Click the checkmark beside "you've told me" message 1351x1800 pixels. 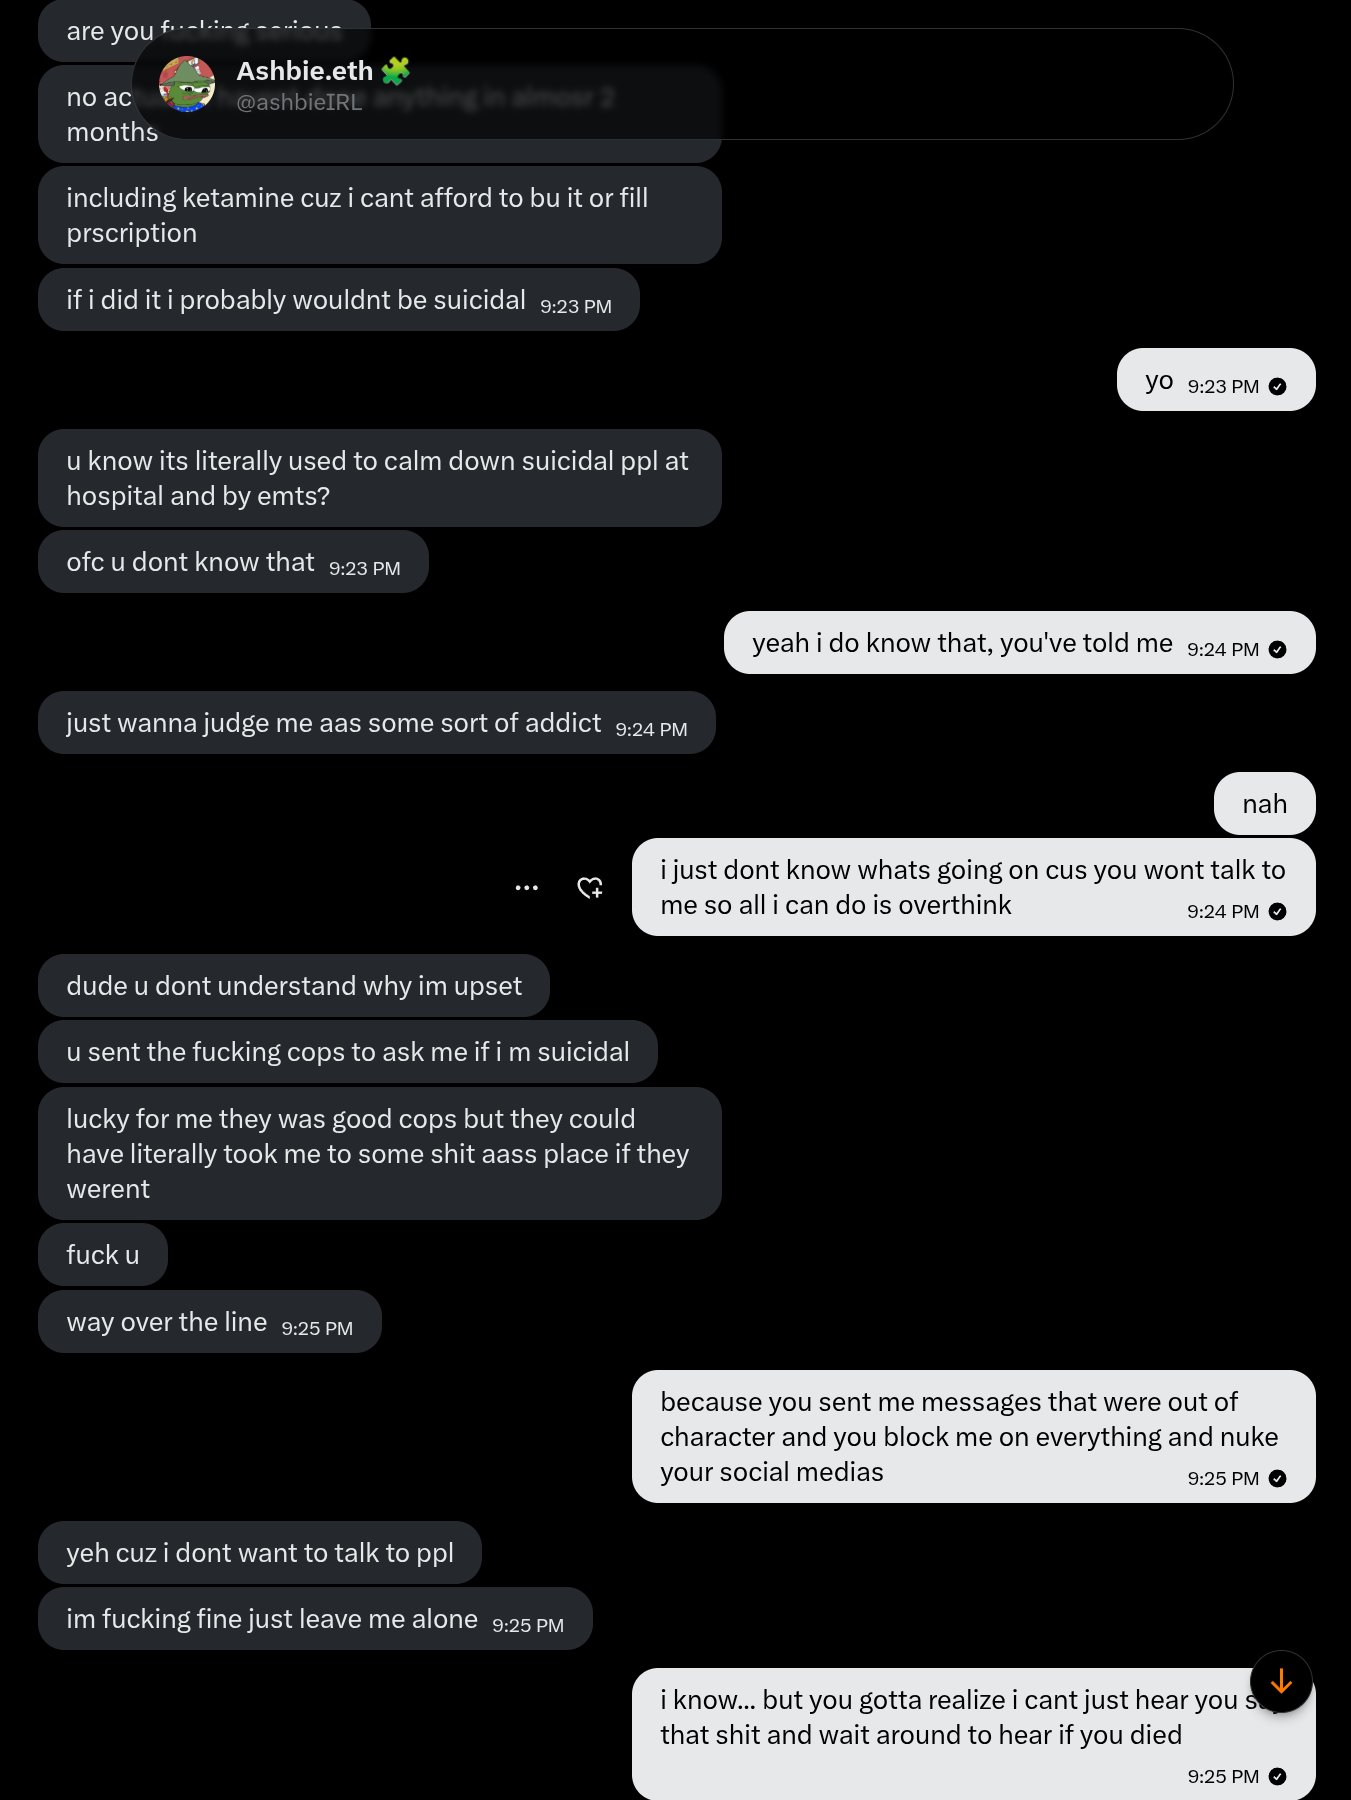(x=1277, y=650)
